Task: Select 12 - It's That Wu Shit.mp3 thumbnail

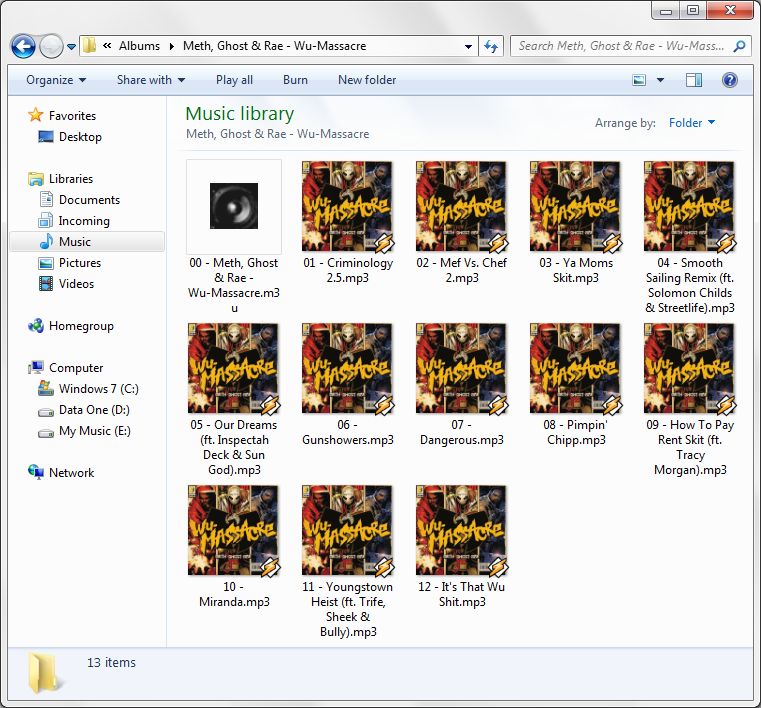Action: tap(462, 530)
